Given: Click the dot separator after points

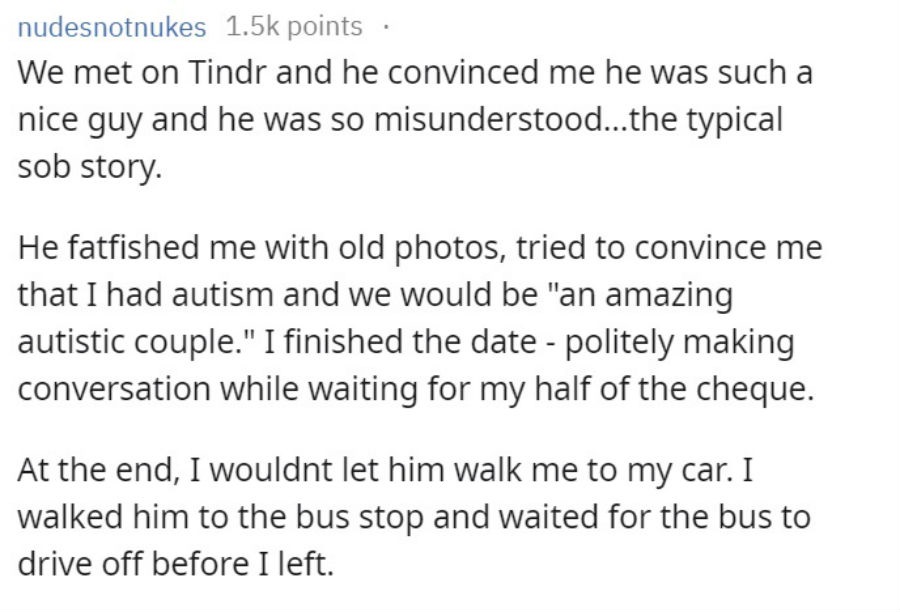Looking at the screenshot, I should coord(386,27).
